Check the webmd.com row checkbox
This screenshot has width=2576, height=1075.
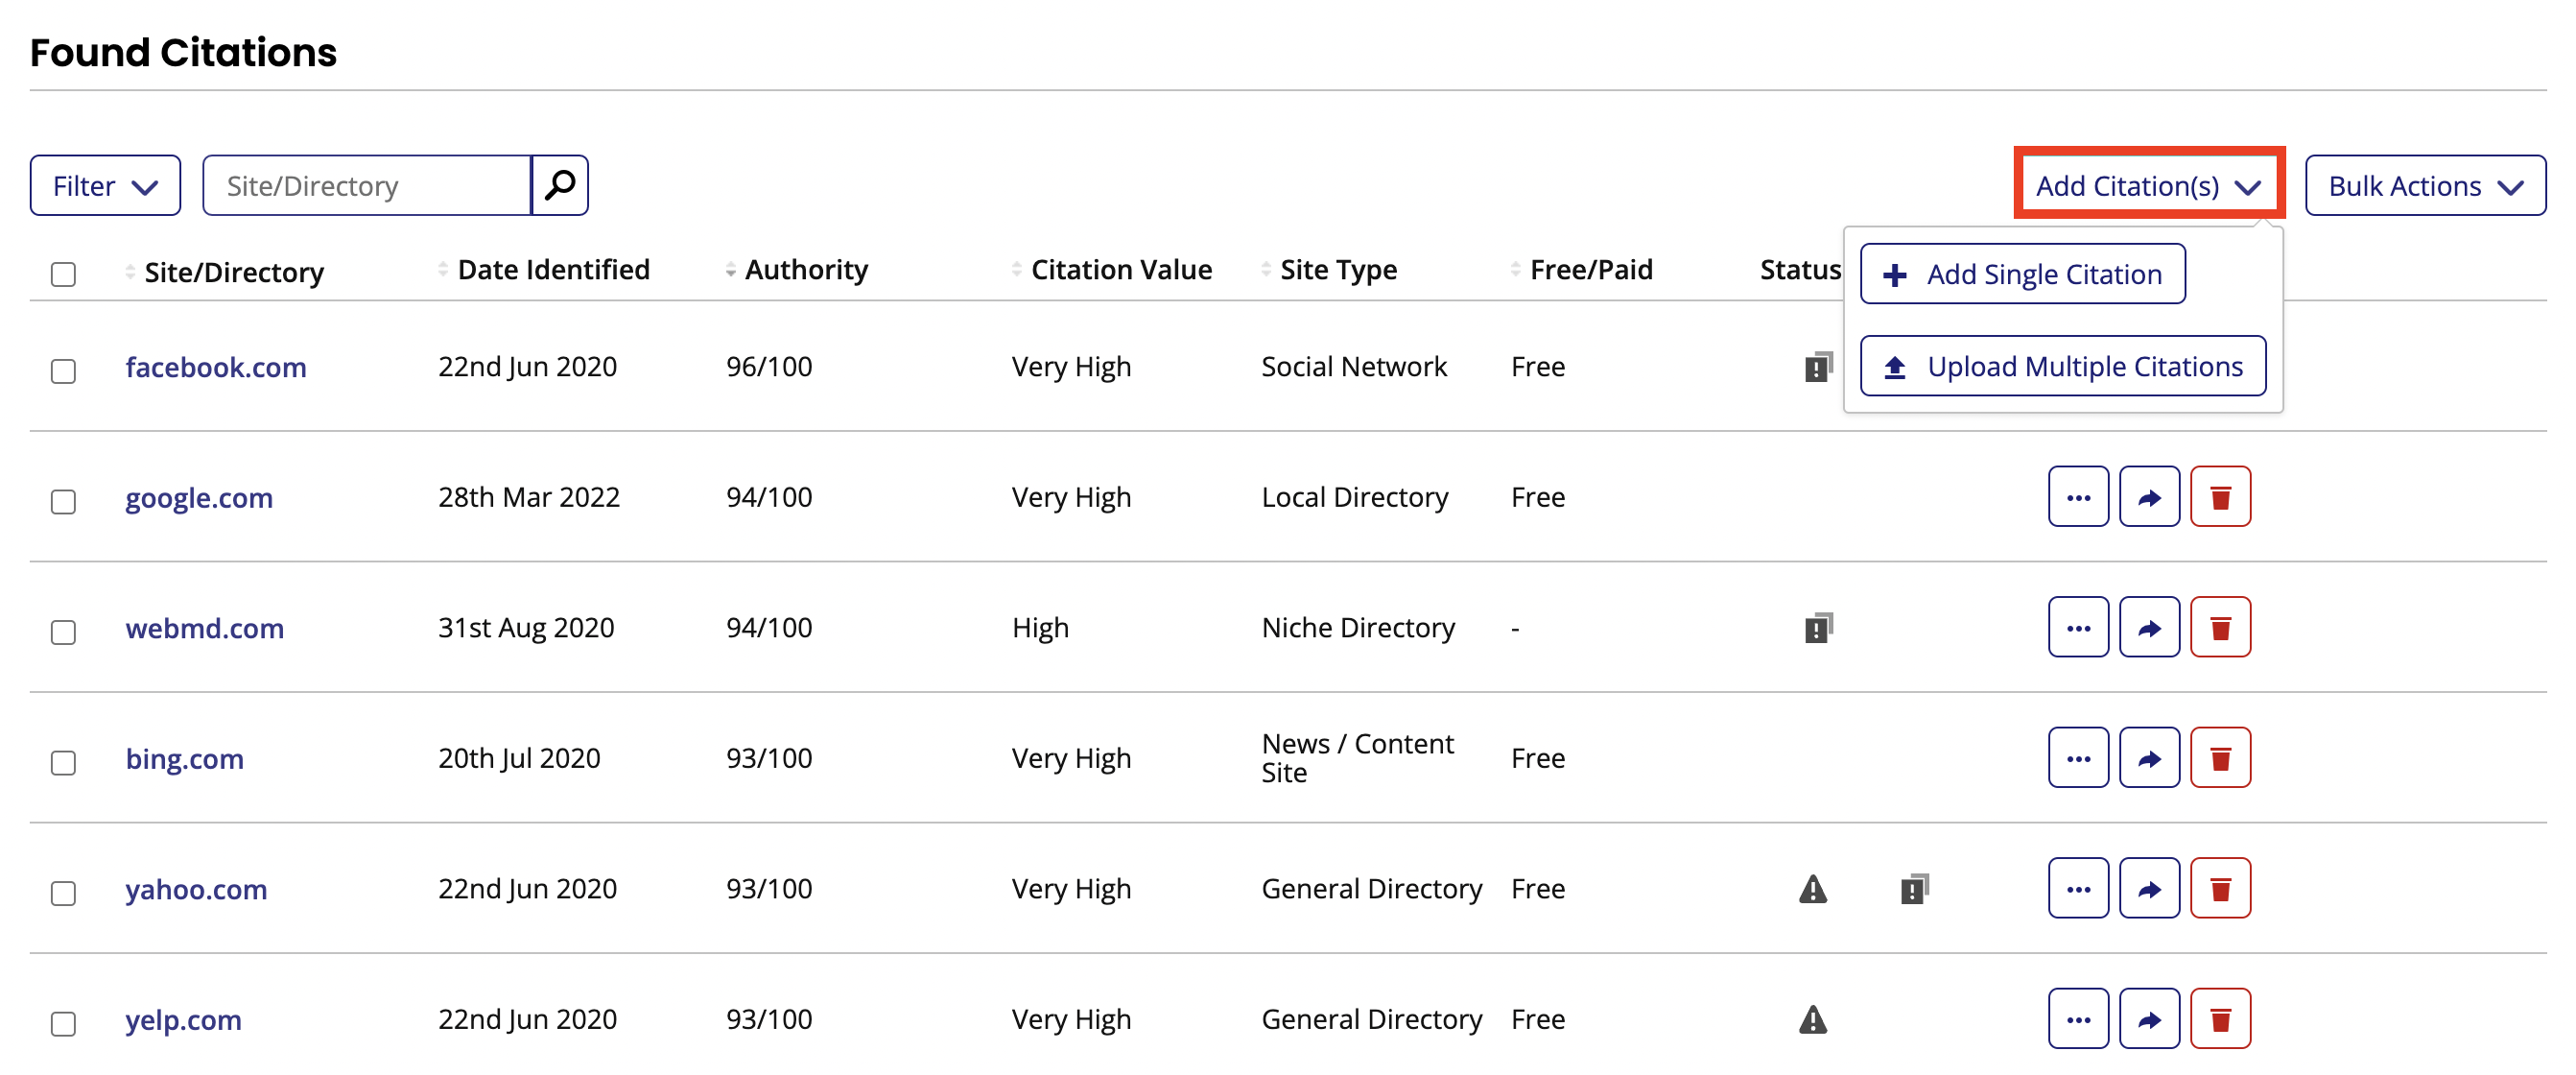pos(63,632)
